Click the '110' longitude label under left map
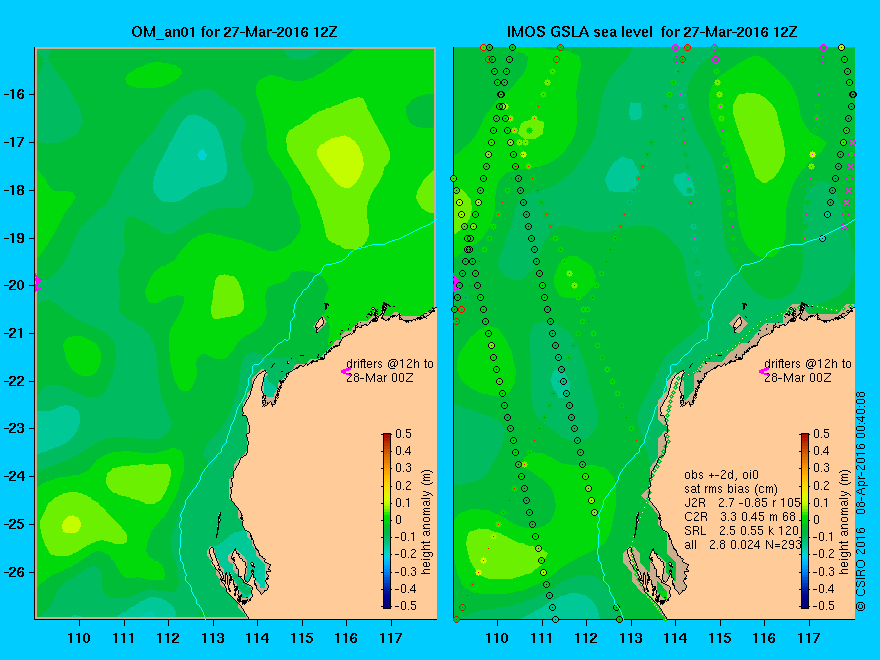 tap(79, 638)
